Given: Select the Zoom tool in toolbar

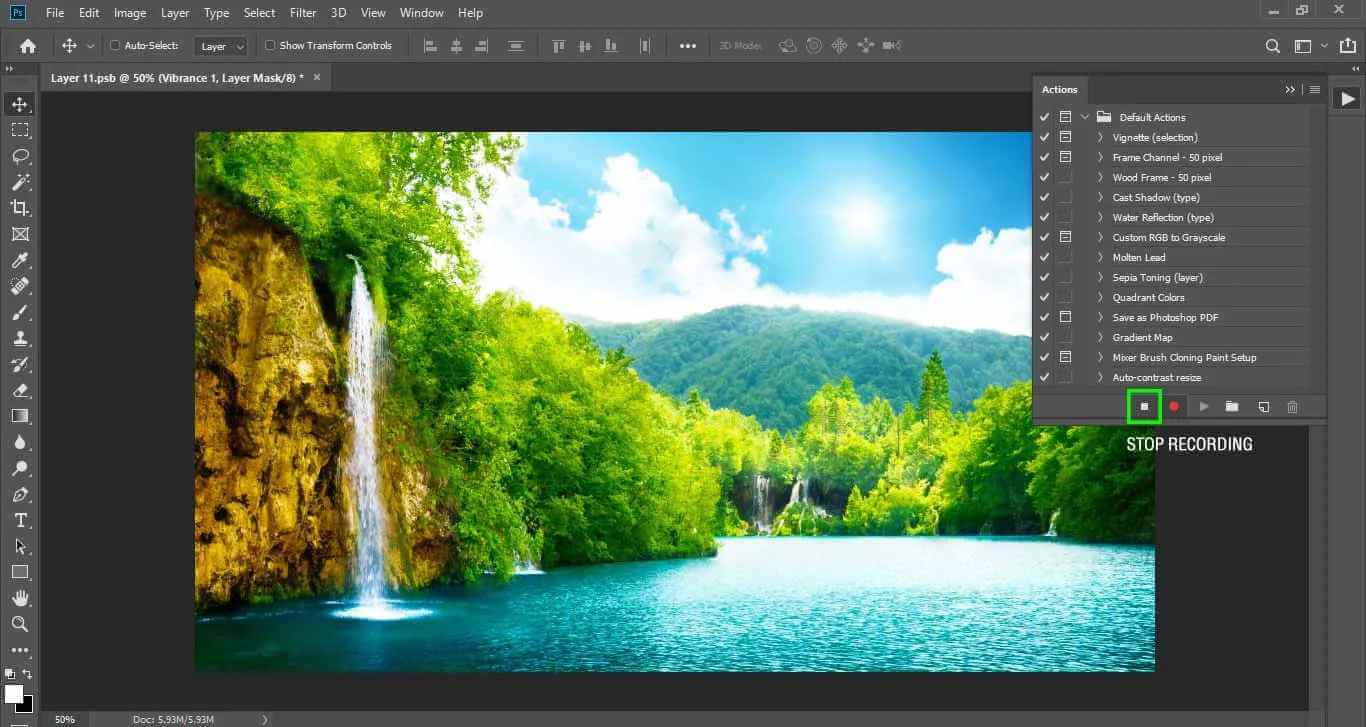Looking at the screenshot, I should tap(20, 624).
